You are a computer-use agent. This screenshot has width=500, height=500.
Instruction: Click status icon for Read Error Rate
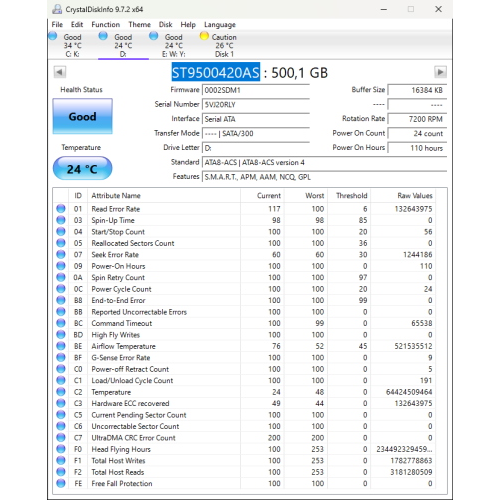point(61,209)
